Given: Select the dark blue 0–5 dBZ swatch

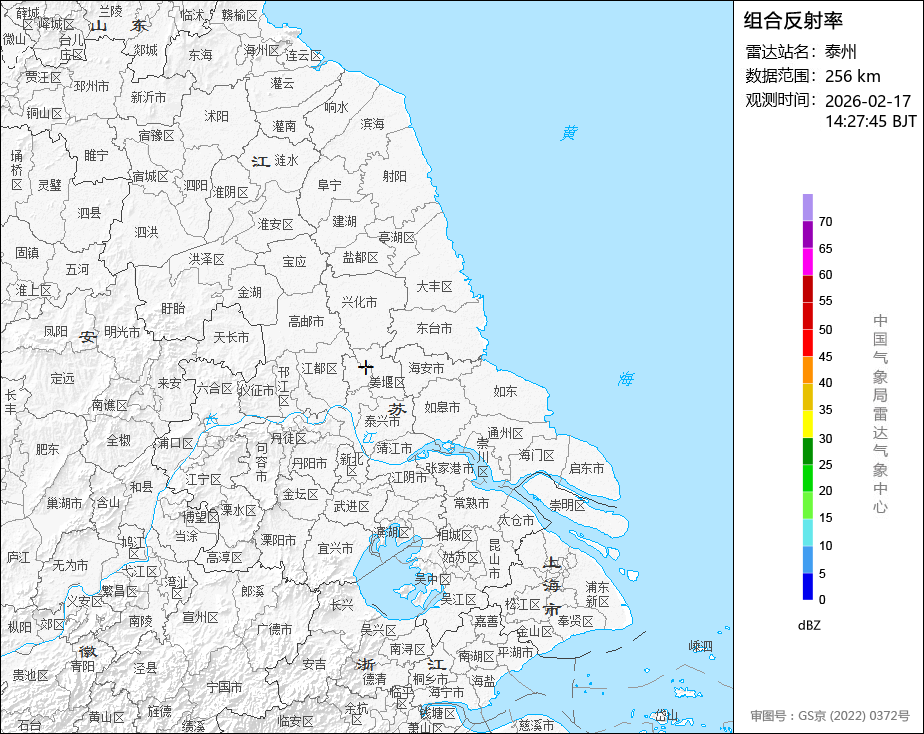Looking at the screenshot, I should (807, 587).
